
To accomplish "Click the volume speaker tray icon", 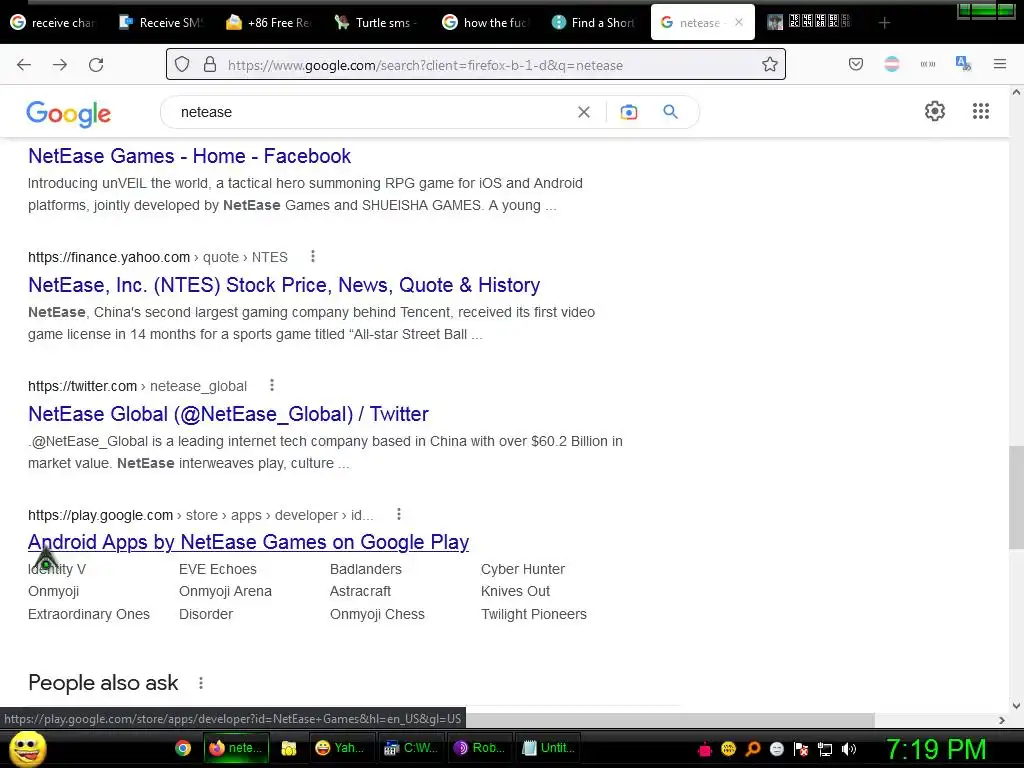I will 849,749.
